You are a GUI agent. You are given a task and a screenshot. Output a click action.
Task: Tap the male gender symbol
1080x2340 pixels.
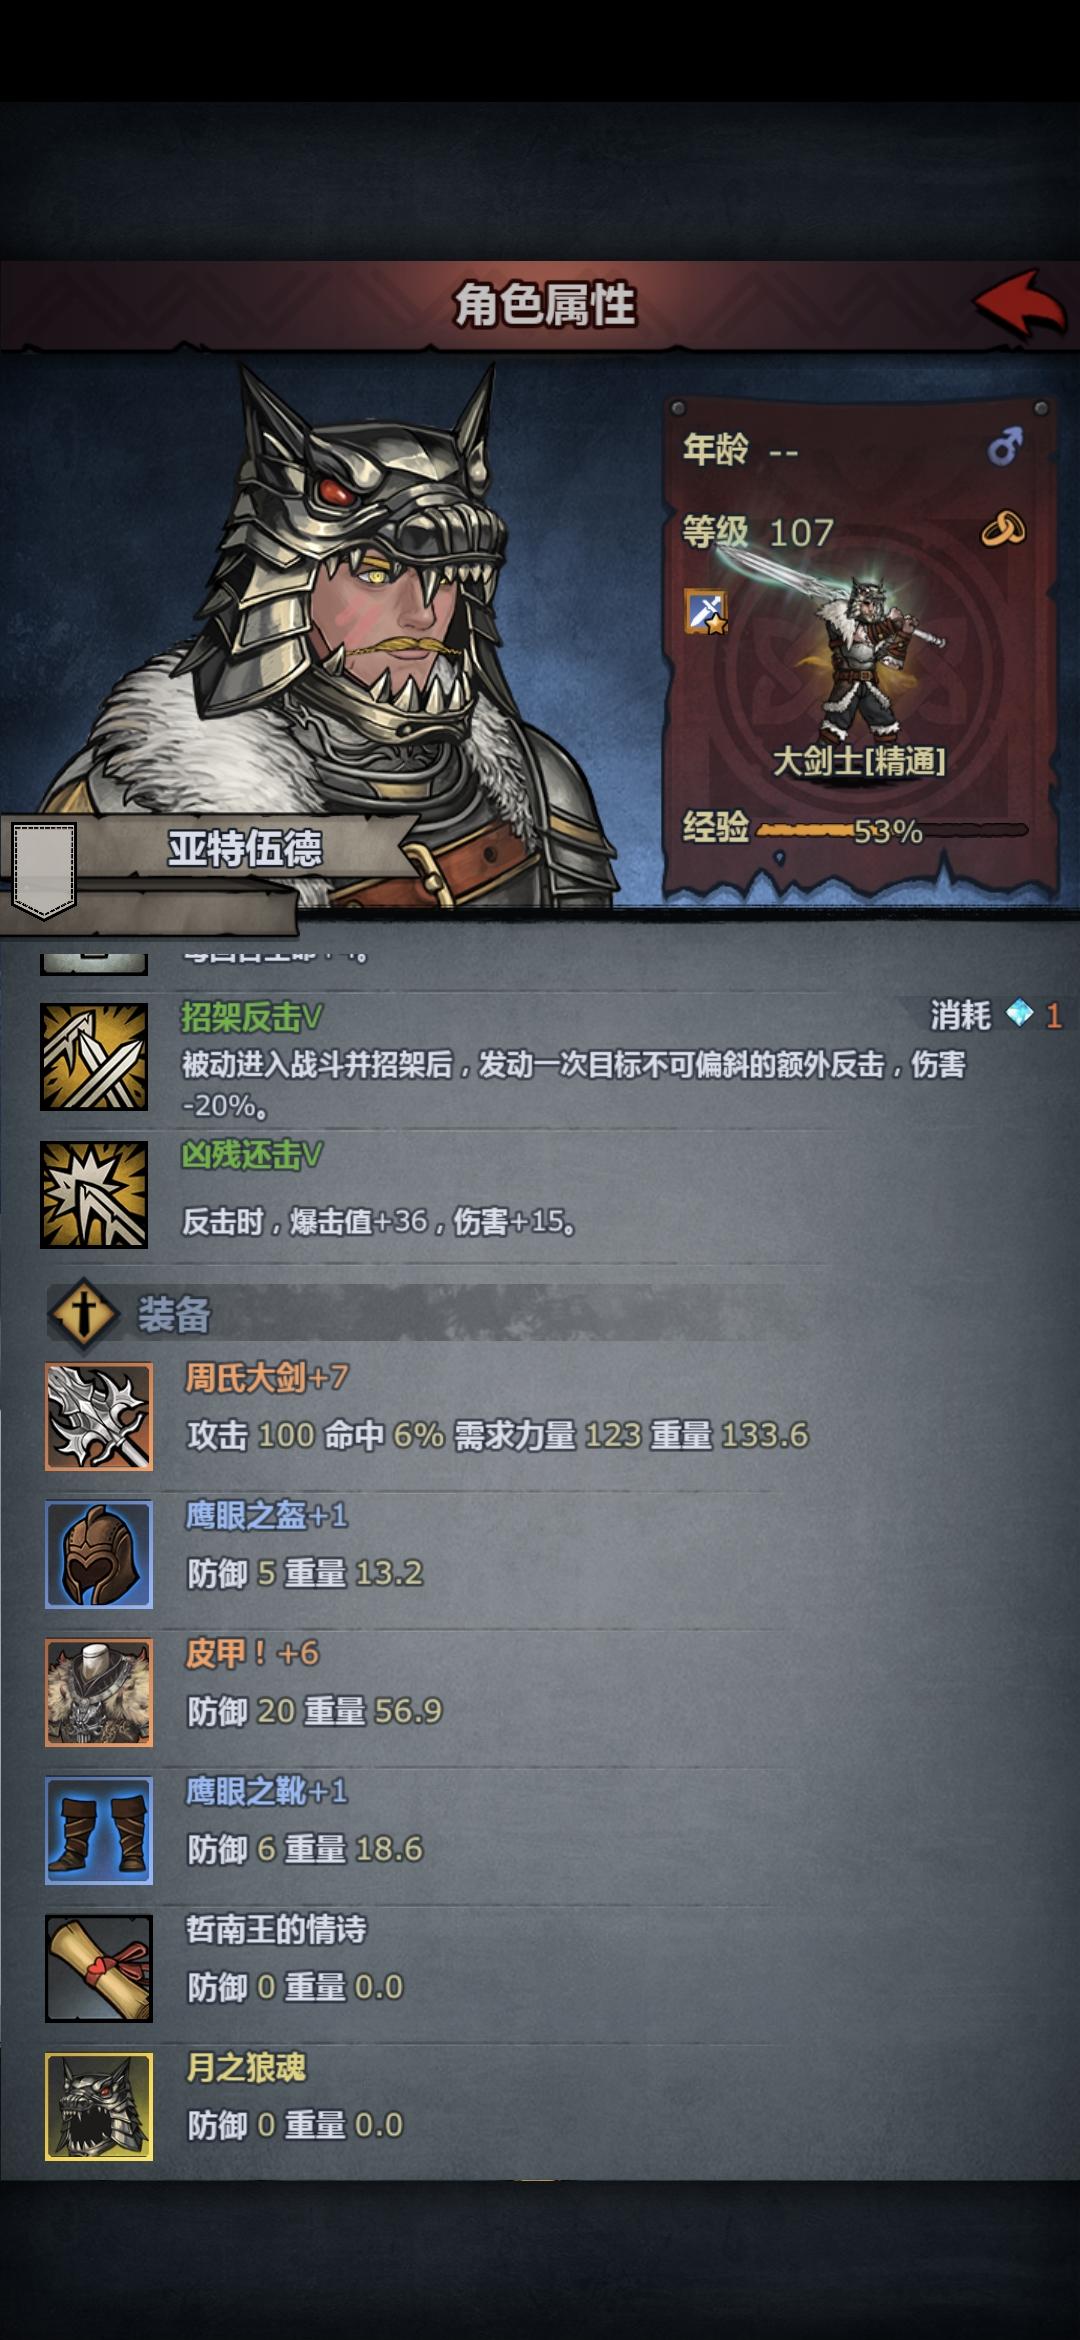[1004, 446]
